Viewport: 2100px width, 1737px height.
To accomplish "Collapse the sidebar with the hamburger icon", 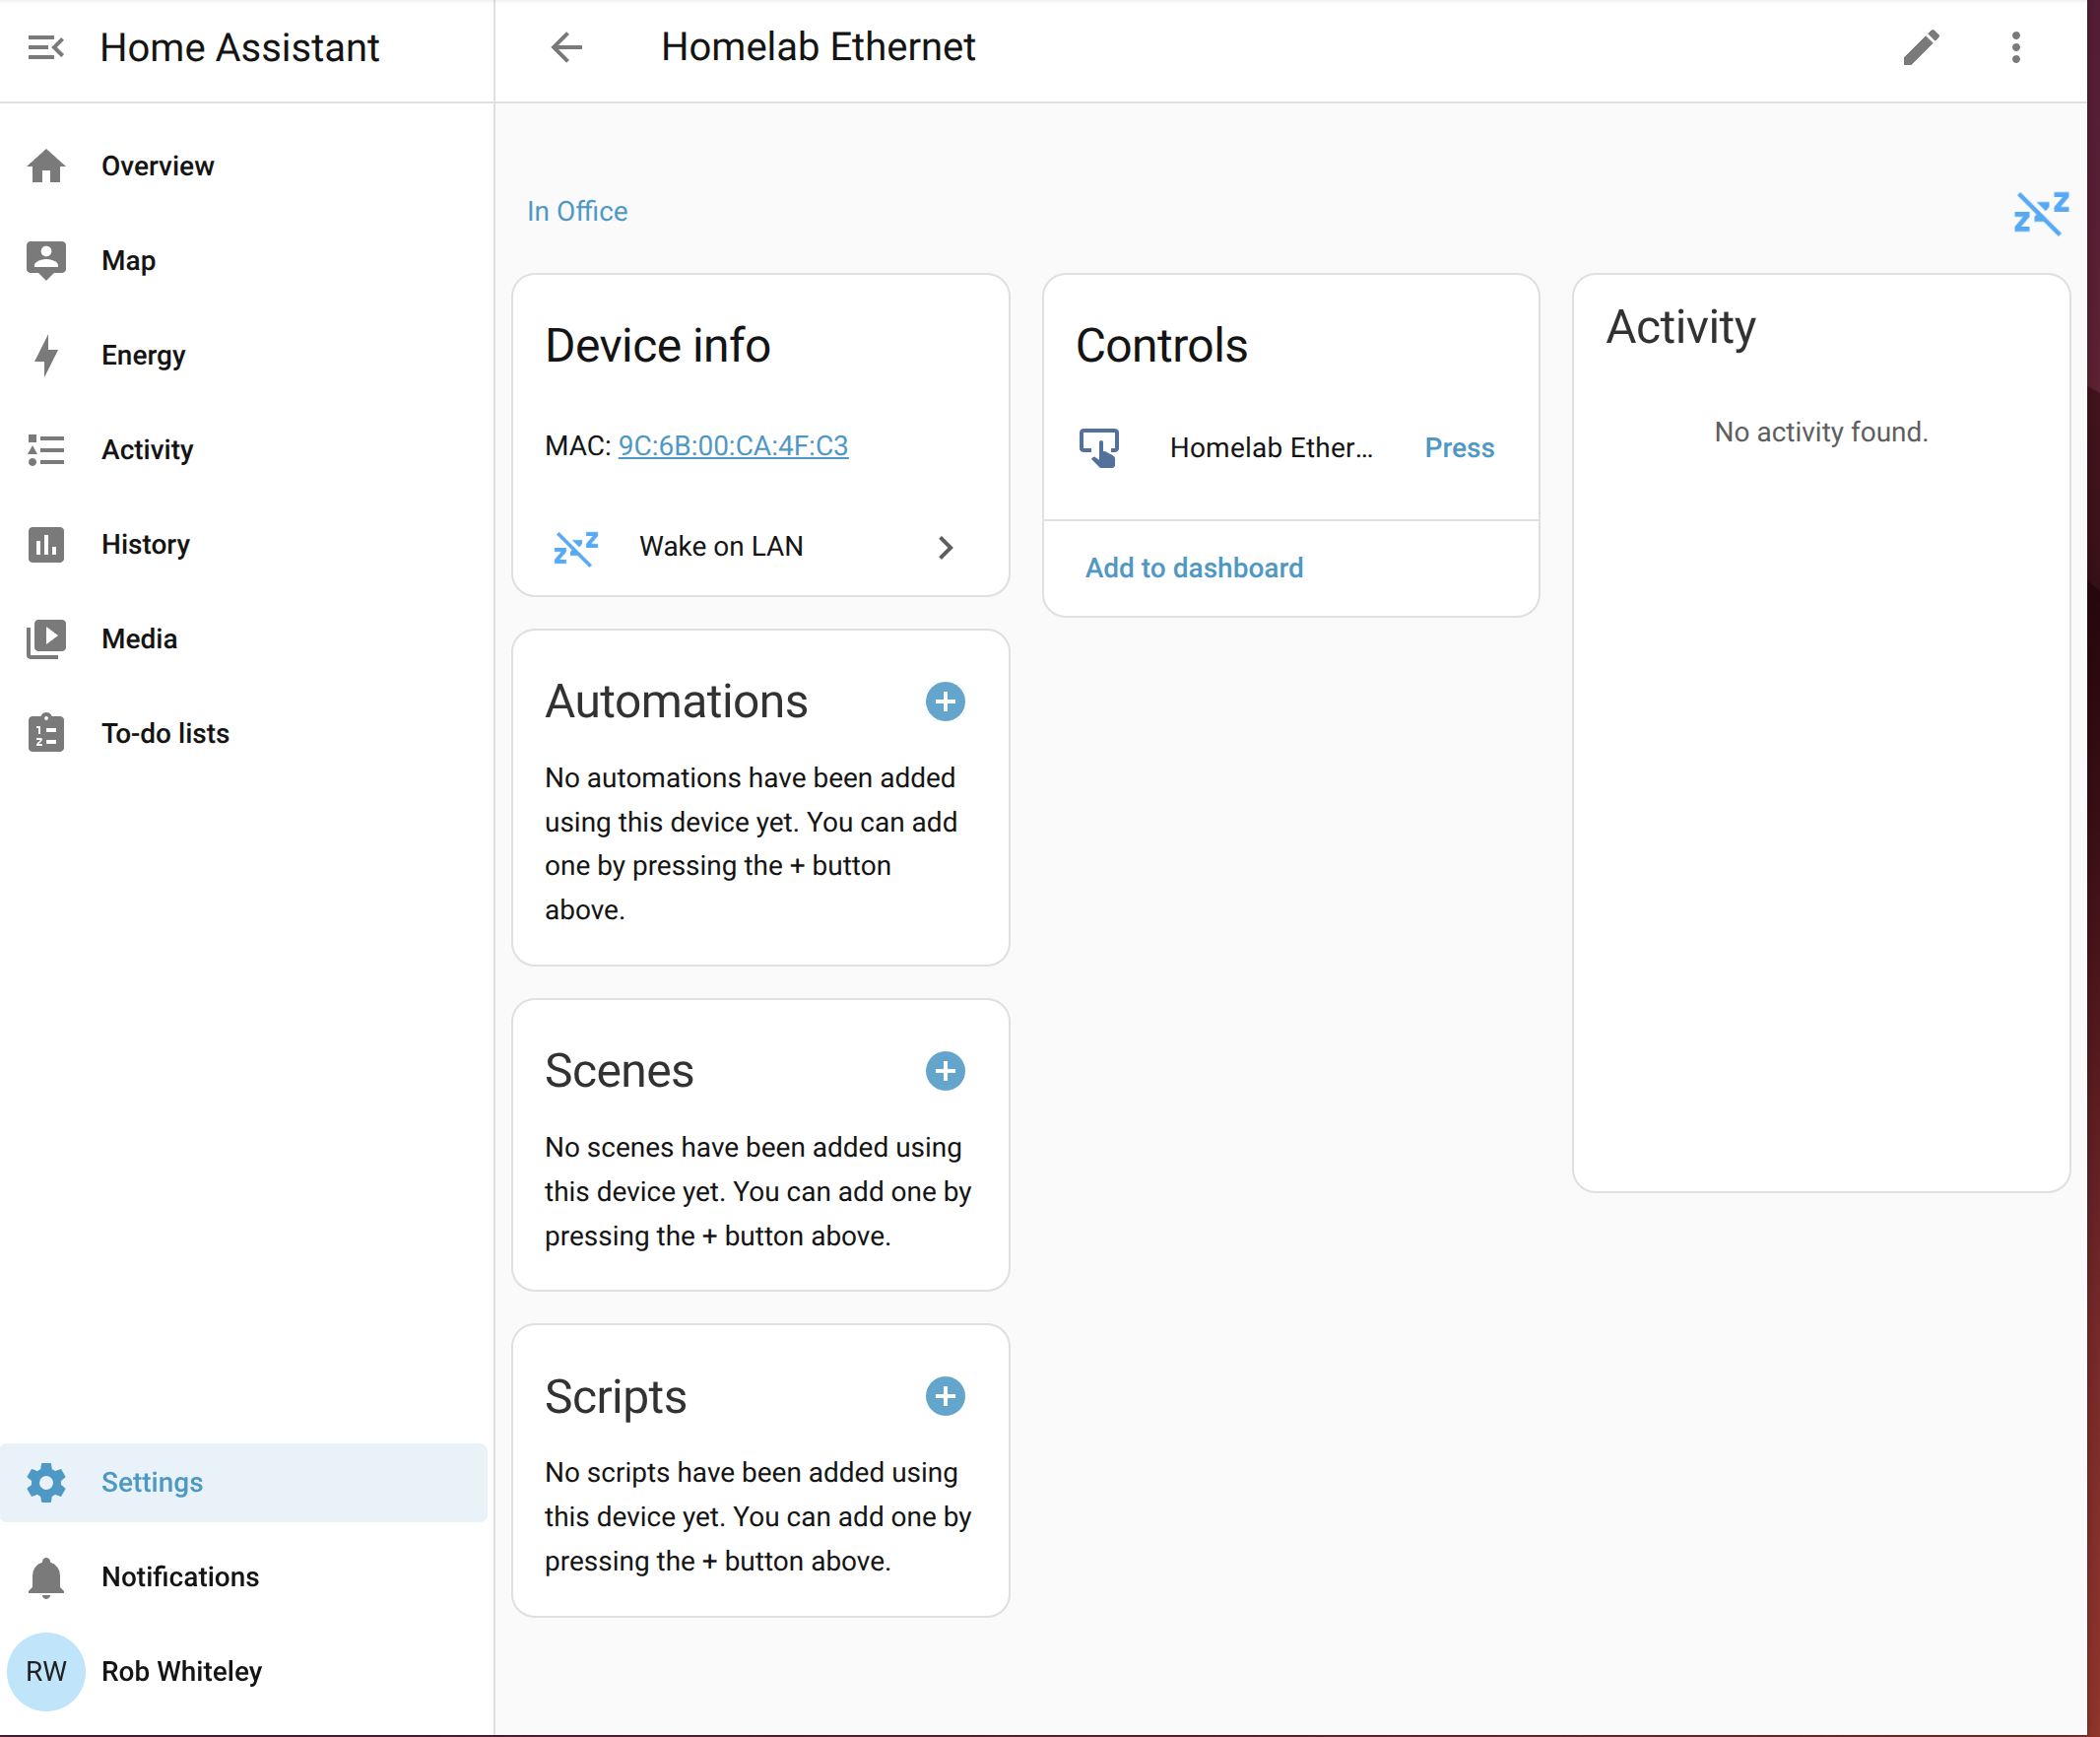I will [46, 47].
